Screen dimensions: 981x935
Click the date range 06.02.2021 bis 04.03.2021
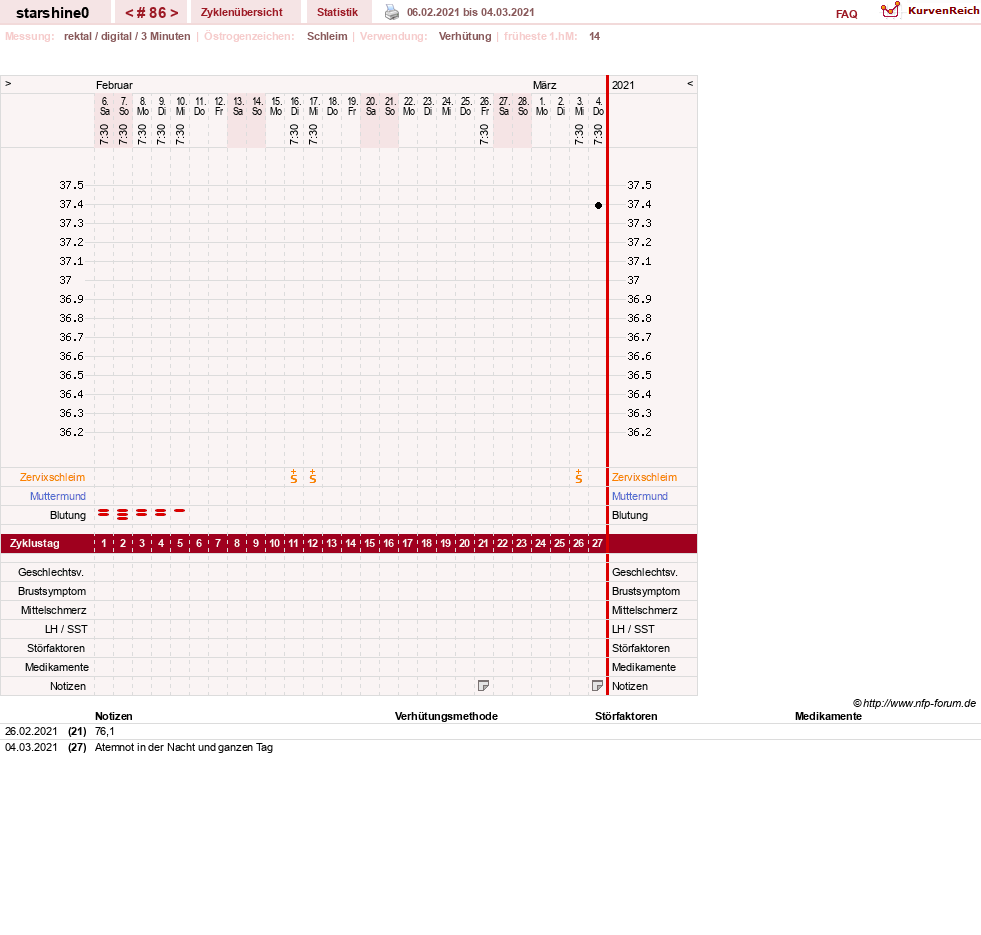[x=470, y=12]
